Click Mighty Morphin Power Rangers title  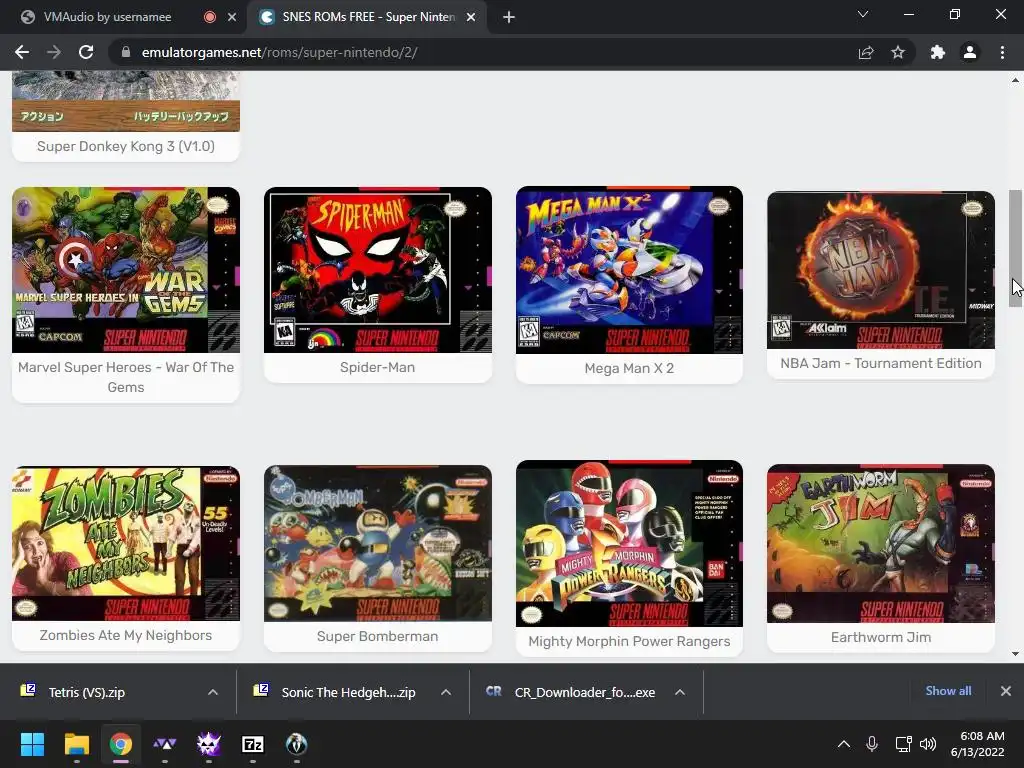click(629, 641)
